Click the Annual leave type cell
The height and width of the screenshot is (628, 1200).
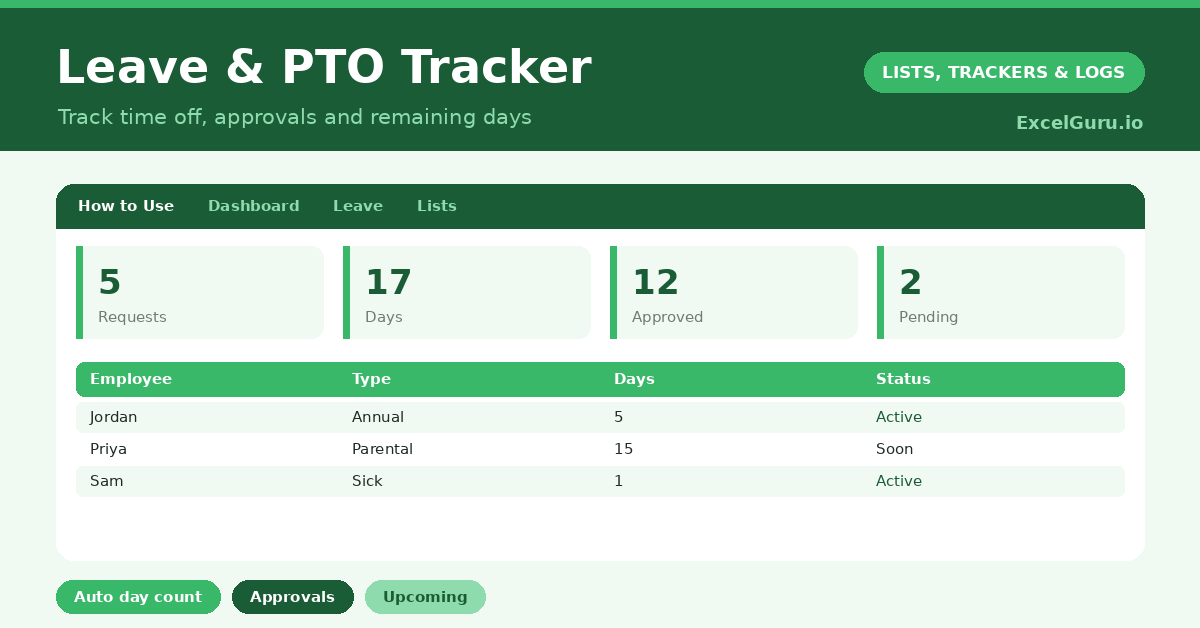[x=378, y=417]
